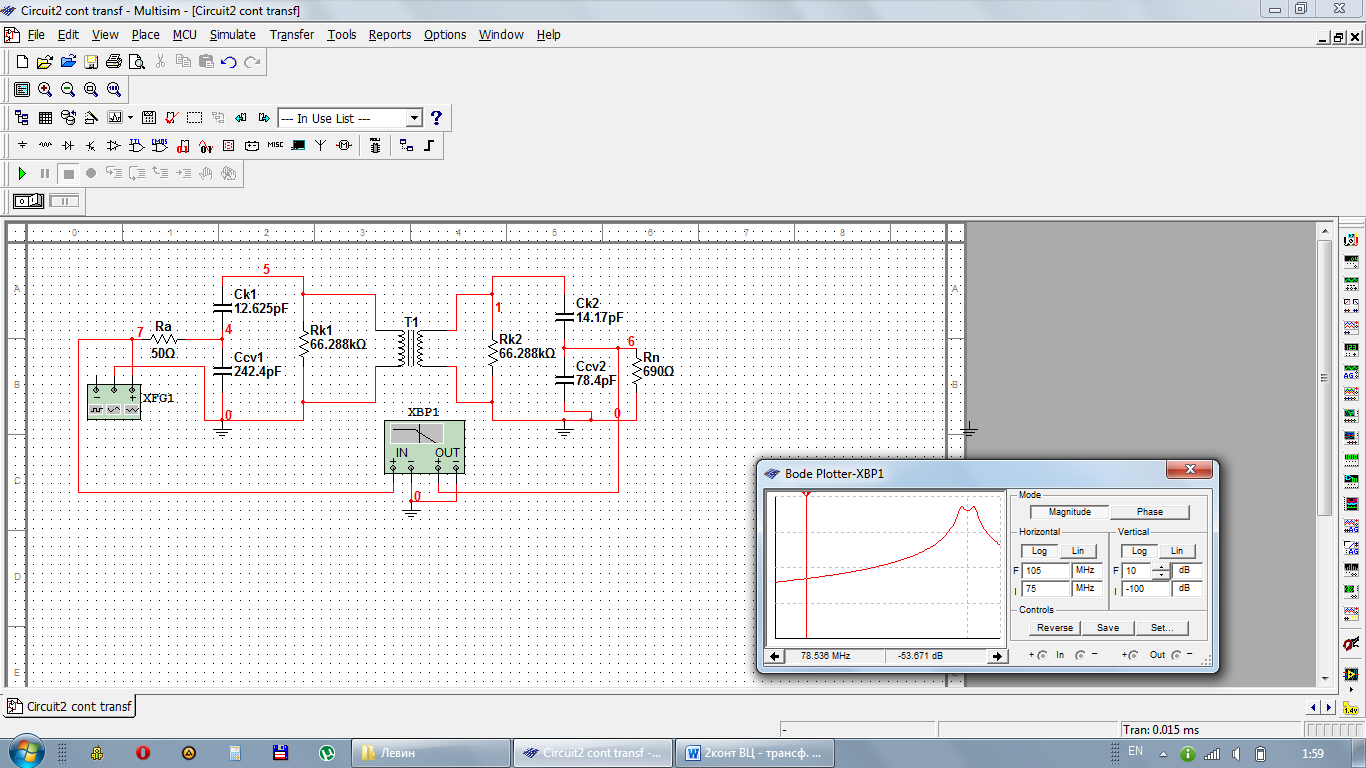Screen dimensions: 1366x768
Task: Open the Spreadsheet View icon
Action: pos(45,118)
